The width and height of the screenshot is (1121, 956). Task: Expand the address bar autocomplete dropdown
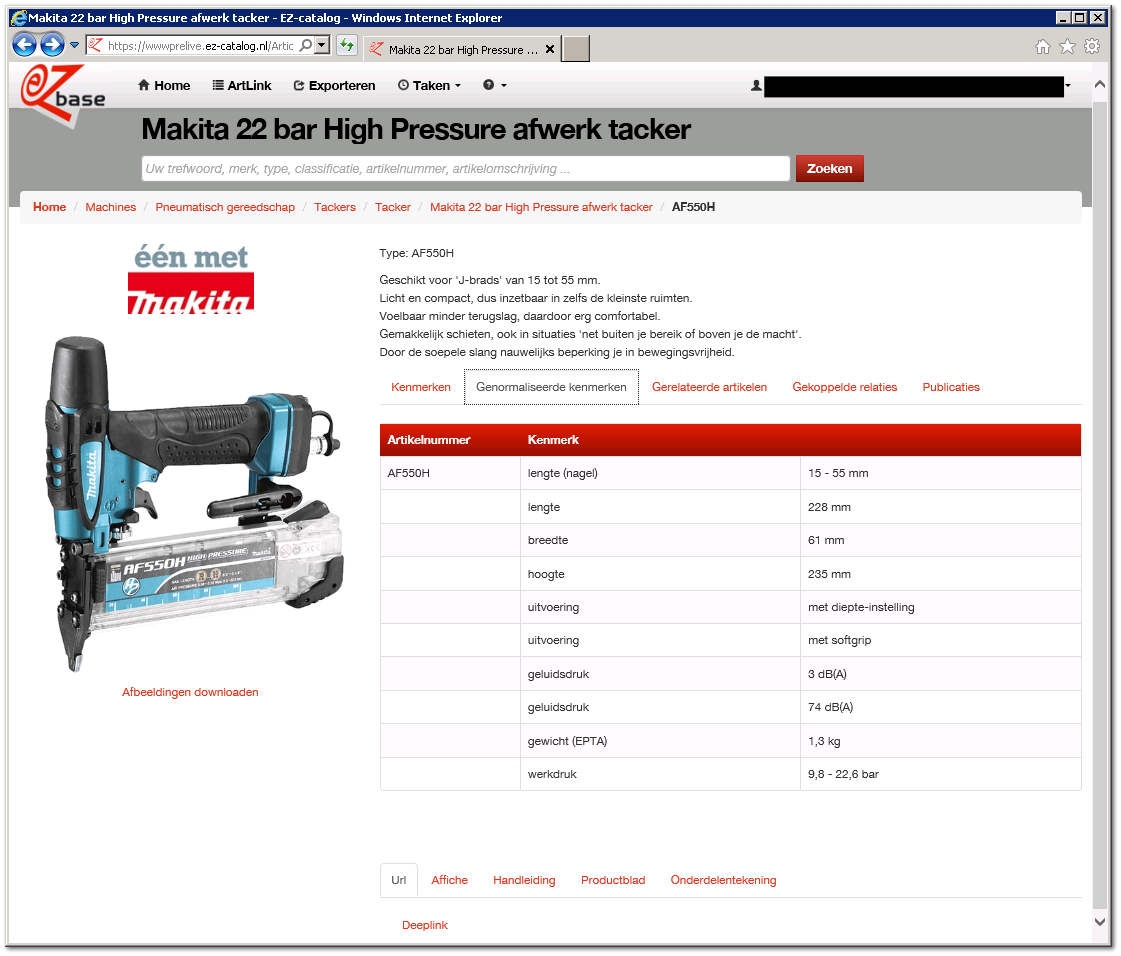322,46
